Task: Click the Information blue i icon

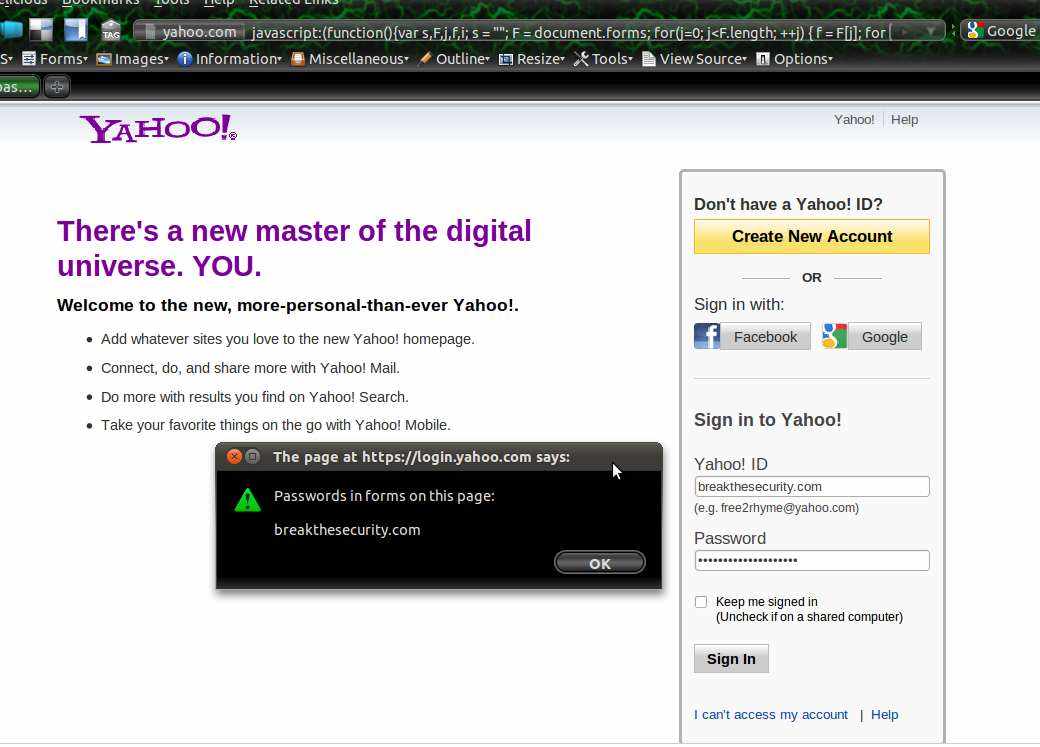Action: pyautogui.click(x=185, y=59)
